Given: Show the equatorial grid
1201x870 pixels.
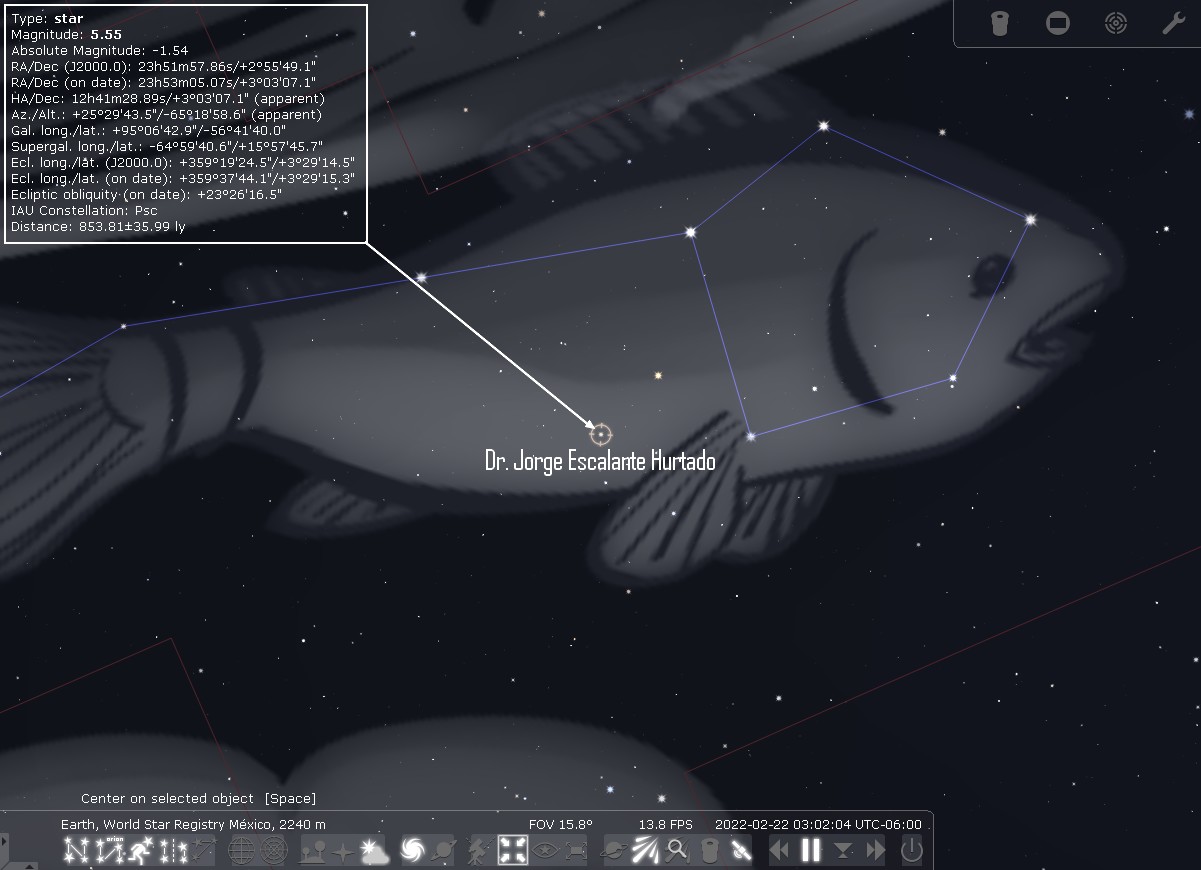Looking at the screenshot, I should coord(241,851).
